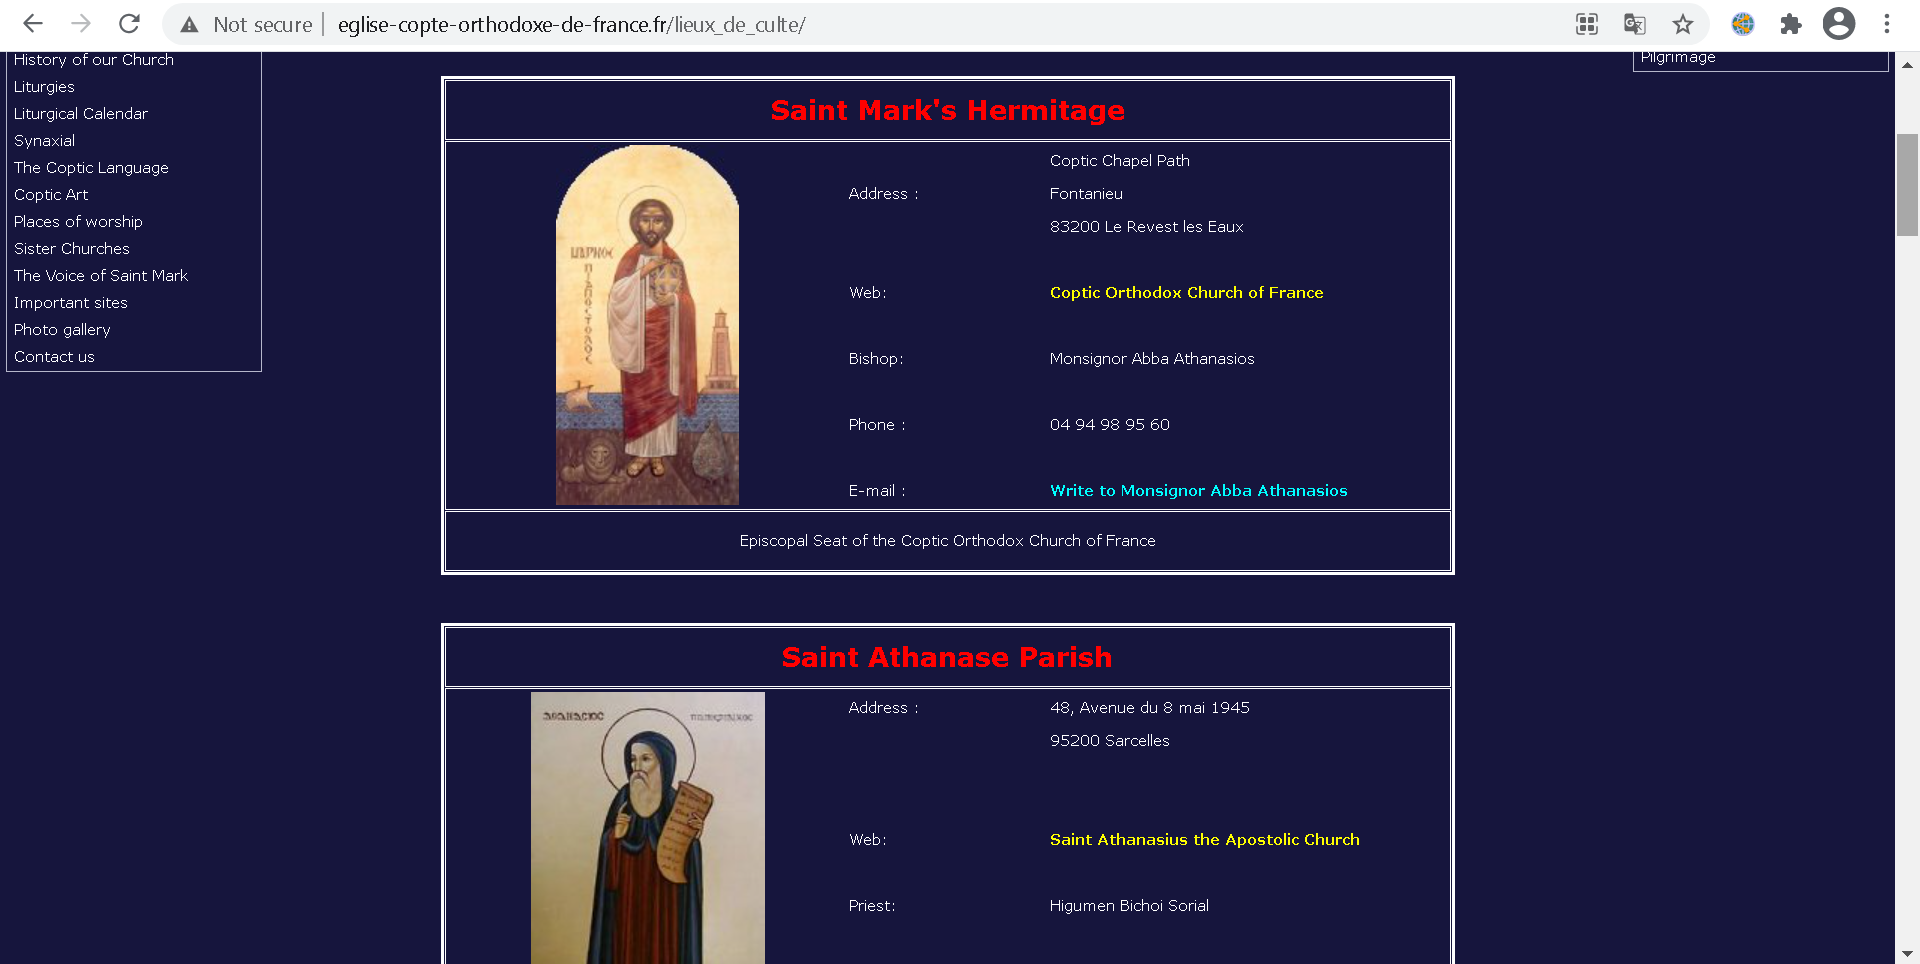Open the extensions puzzle-piece menu
The width and height of the screenshot is (1920, 964).
pyautogui.click(x=1791, y=24)
